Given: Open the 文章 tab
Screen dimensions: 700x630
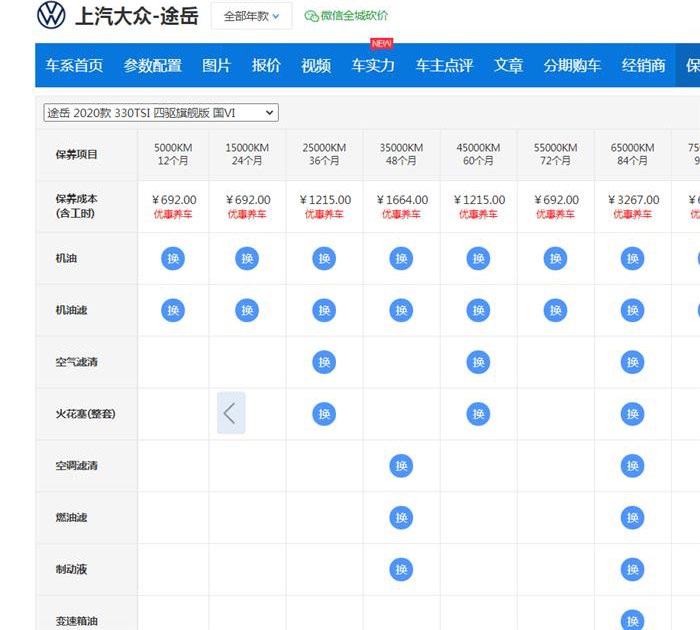Looking at the screenshot, I should 508,66.
